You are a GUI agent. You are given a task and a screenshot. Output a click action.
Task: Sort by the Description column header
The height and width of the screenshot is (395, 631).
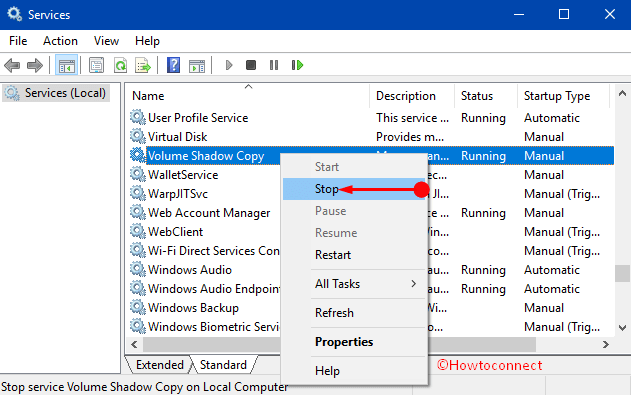(x=412, y=96)
